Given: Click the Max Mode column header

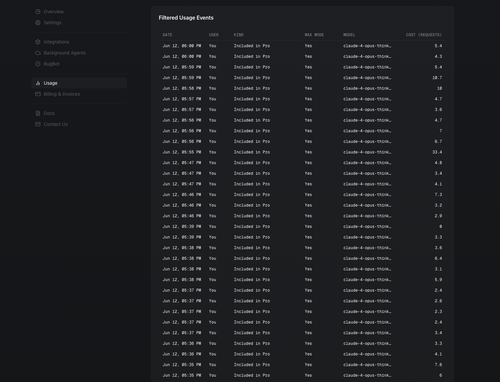Looking at the screenshot, I should pyautogui.click(x=314, y=35).
